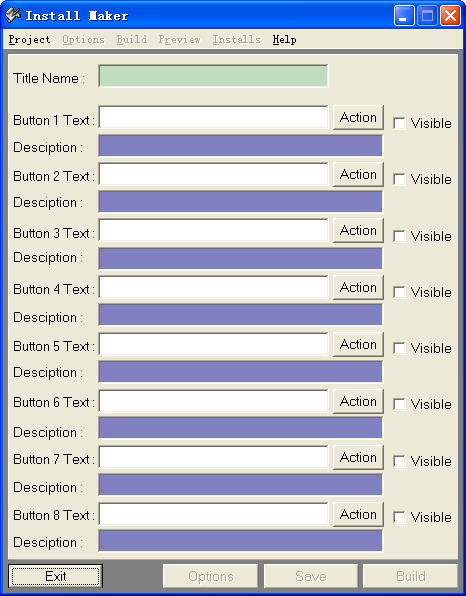The width and height of the screenshot is (466, 596).
Task: Enable the Visible checkbox for Button 6
Action: click(x=399, y=404)
